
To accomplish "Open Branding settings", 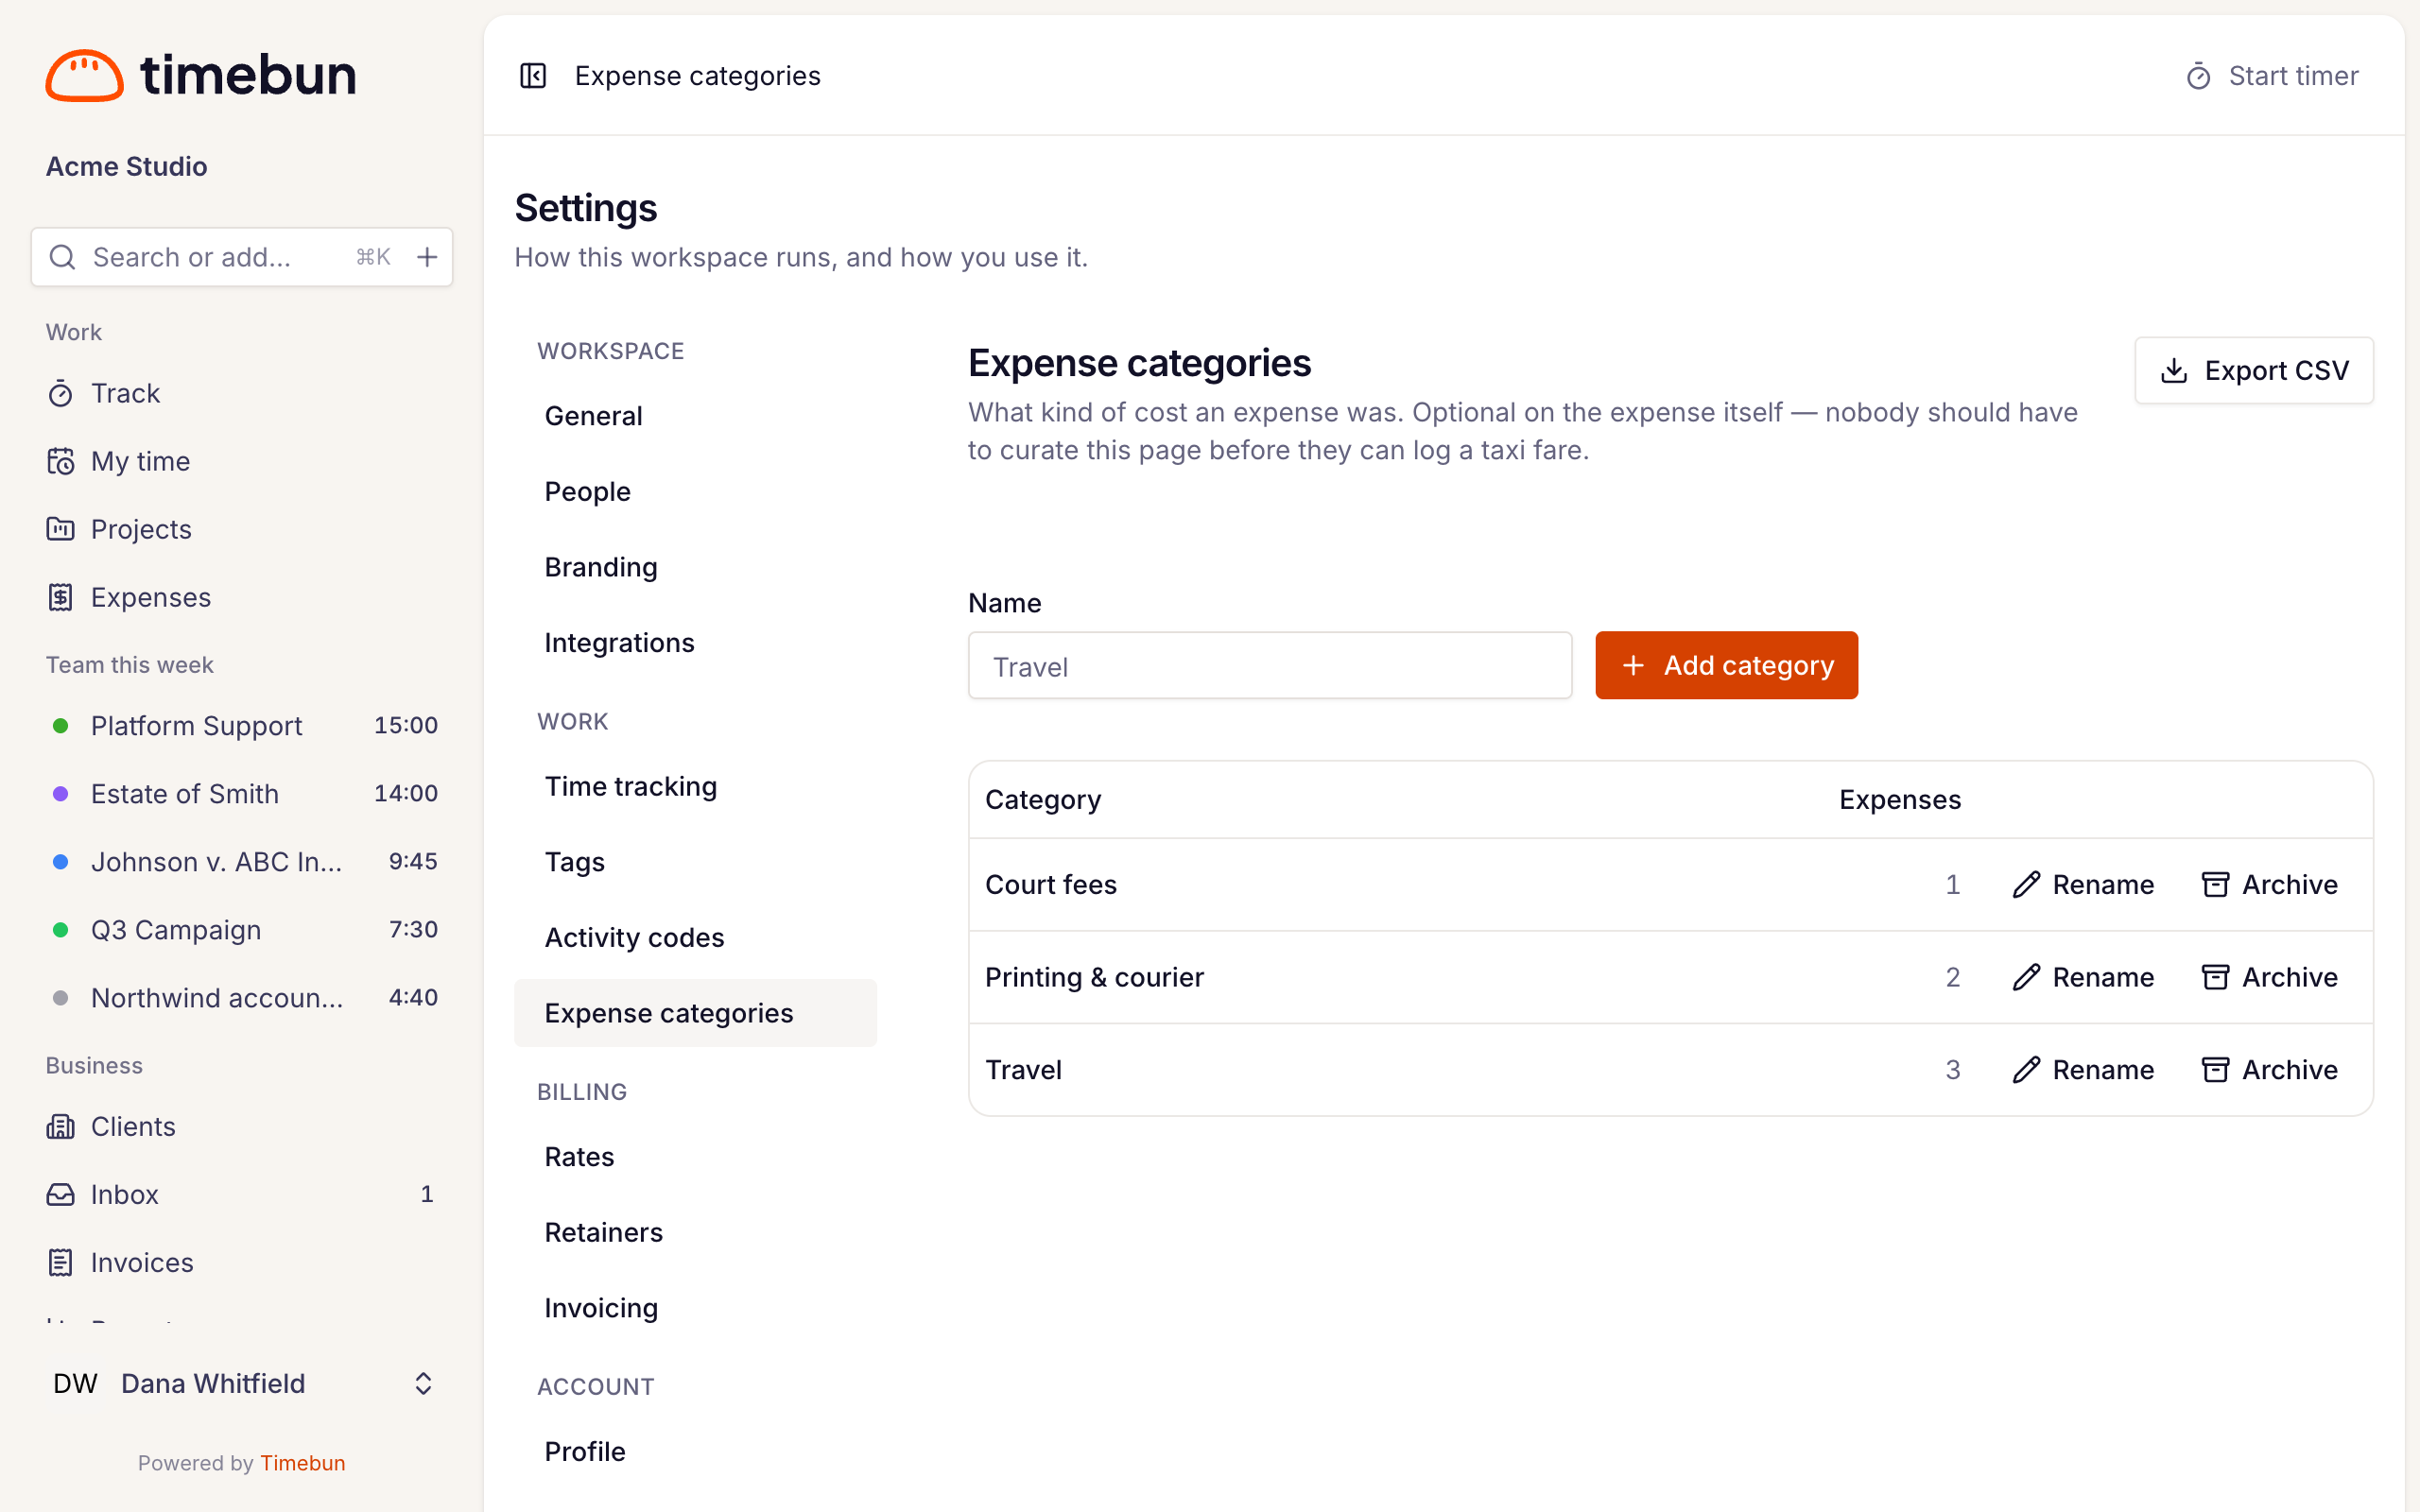I will coord(695,567).
